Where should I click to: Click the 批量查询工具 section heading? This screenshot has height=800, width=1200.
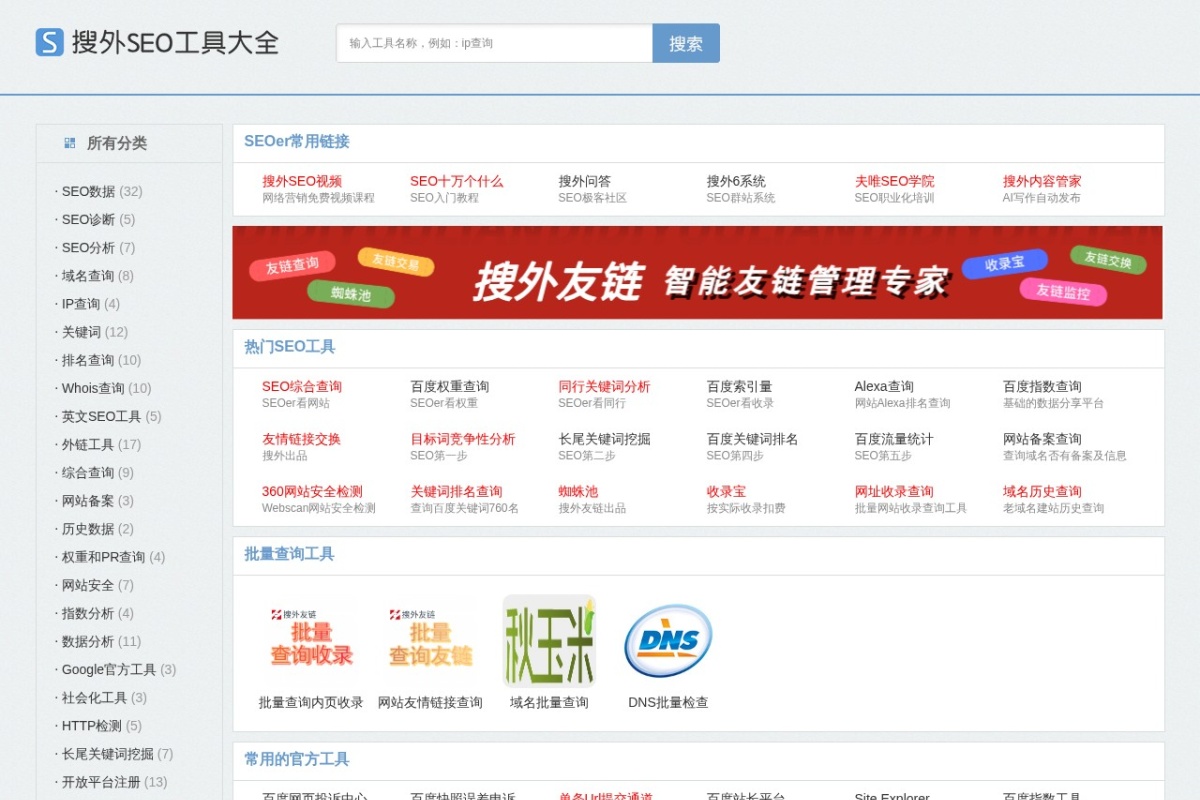click(x=289, y=554)
